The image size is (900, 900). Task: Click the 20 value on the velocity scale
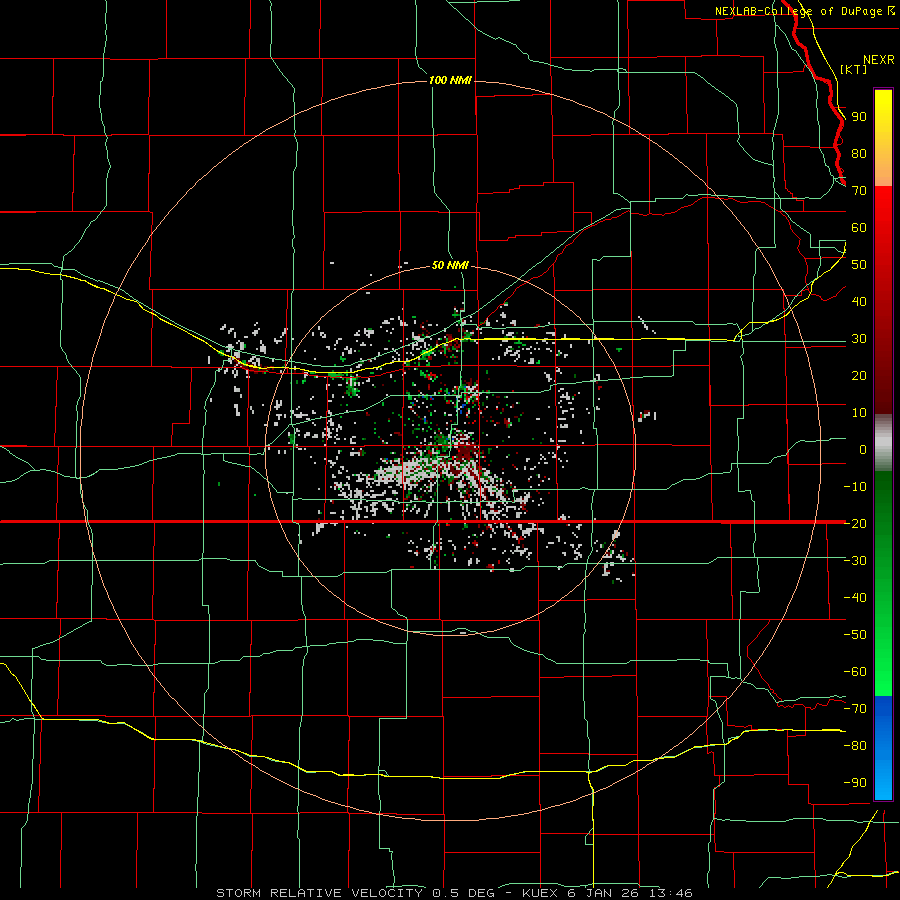(859, 375)
